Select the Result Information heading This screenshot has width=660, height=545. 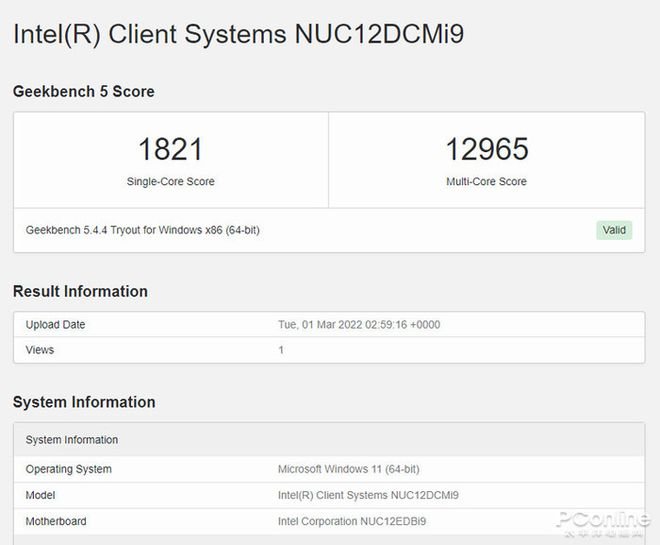click(80, 291)
